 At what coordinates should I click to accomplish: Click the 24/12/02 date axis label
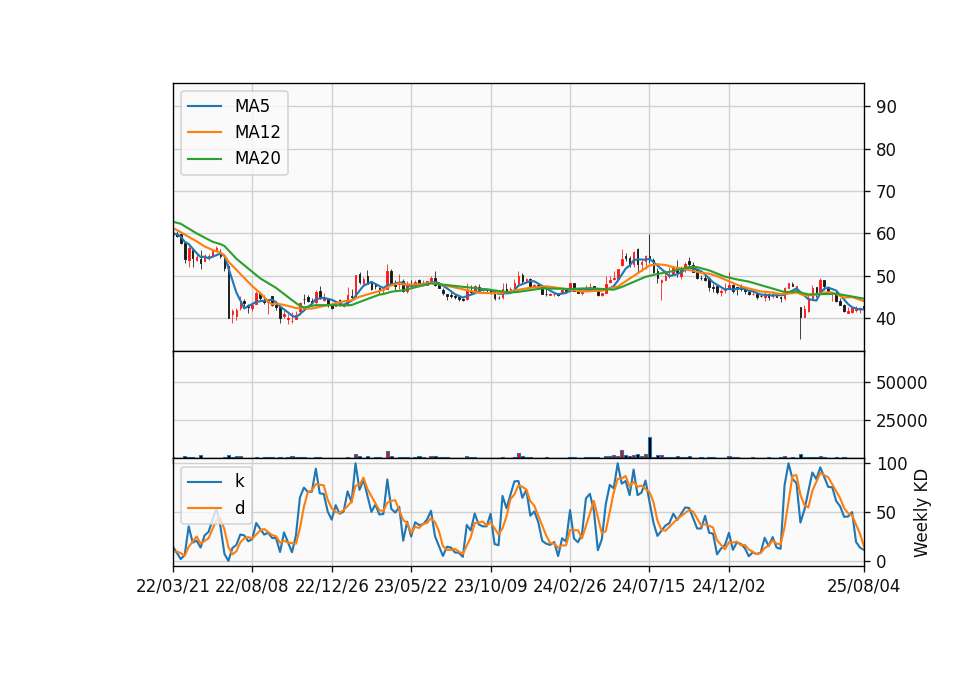pos(729,586)
